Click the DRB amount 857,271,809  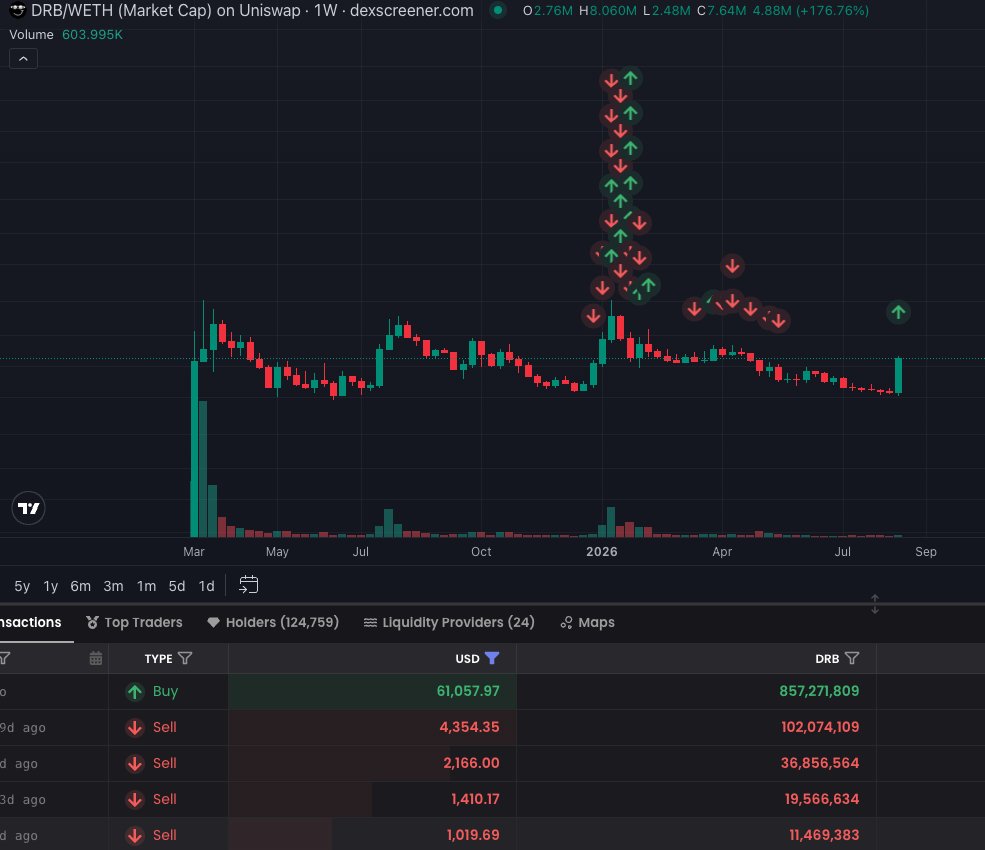(819, 691)
